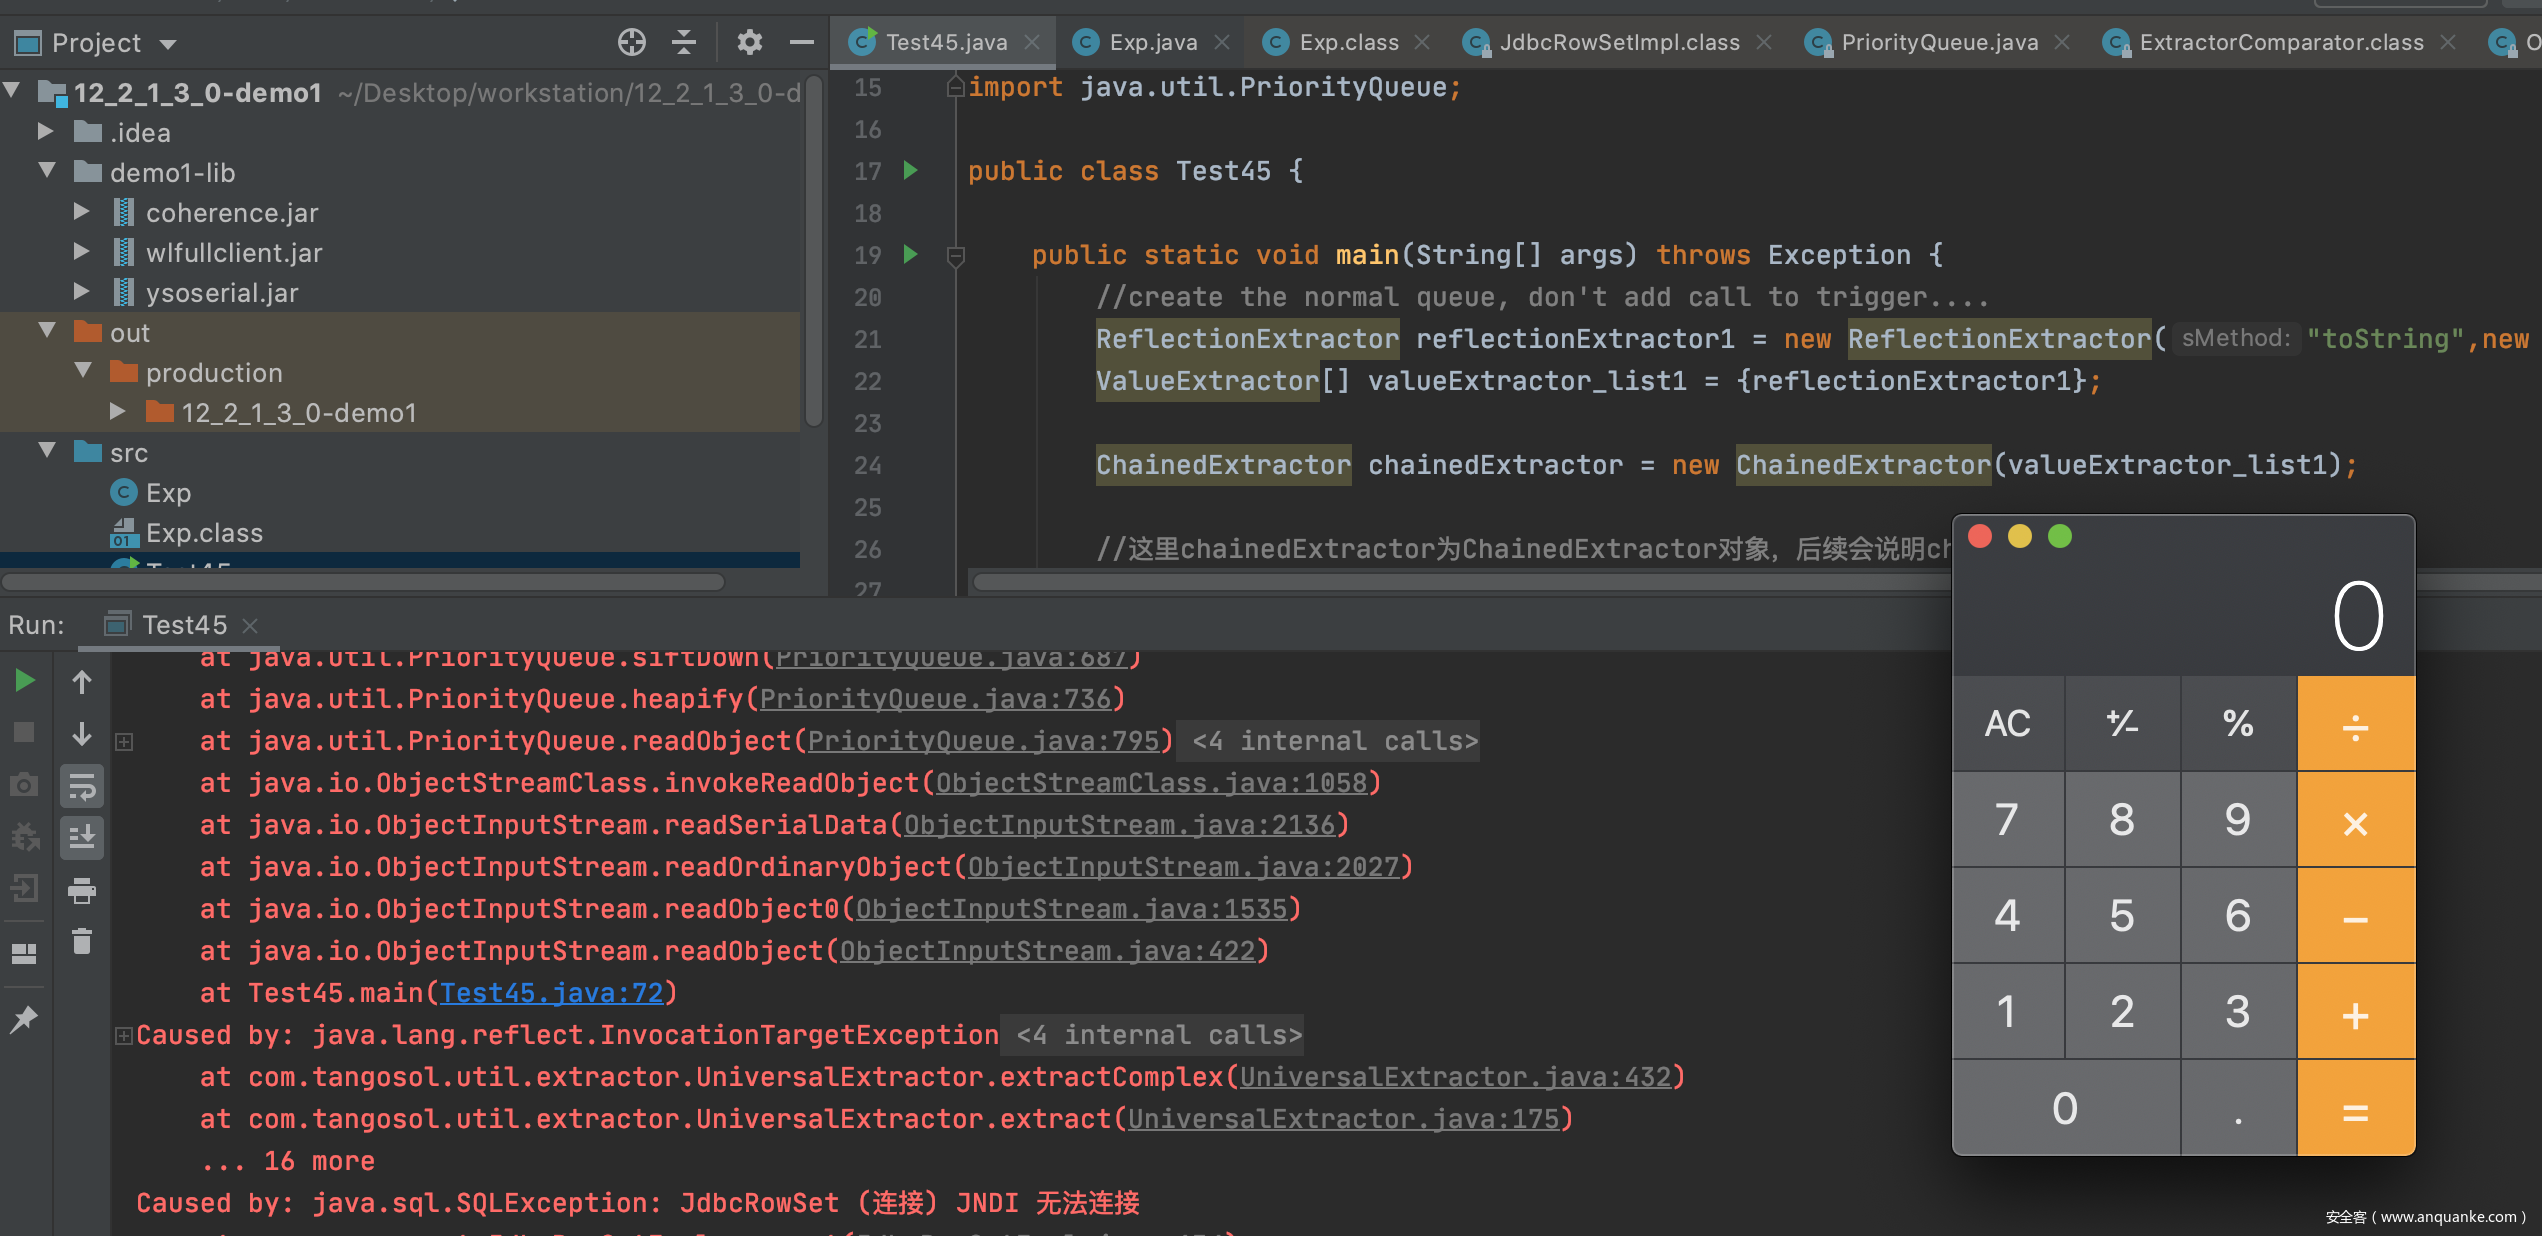Toggle the soft-wrap icon in the Run toolbar
Image resolution: width=2542 pixels, height=1236 pixels.
click(82, 786)
